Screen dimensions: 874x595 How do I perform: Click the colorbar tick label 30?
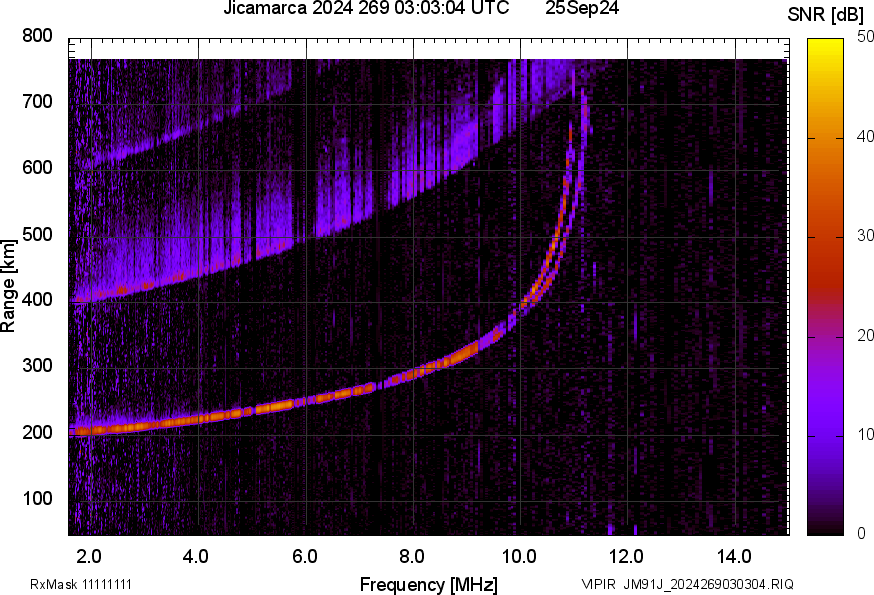pyautogui.click(x=865, y=235)
